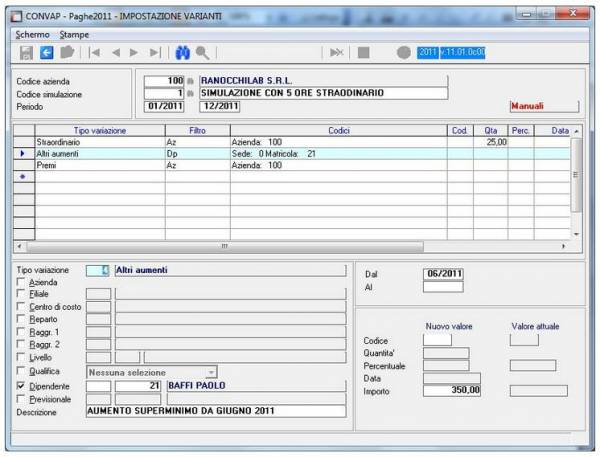The height and width of the screenshot is (457, 600).
Task: Select row marker for Altri aumenti row
Action: point(24,153)
